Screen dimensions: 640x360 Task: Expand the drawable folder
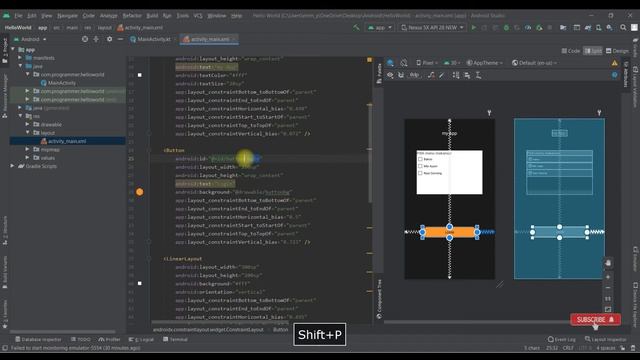point(28,124)
